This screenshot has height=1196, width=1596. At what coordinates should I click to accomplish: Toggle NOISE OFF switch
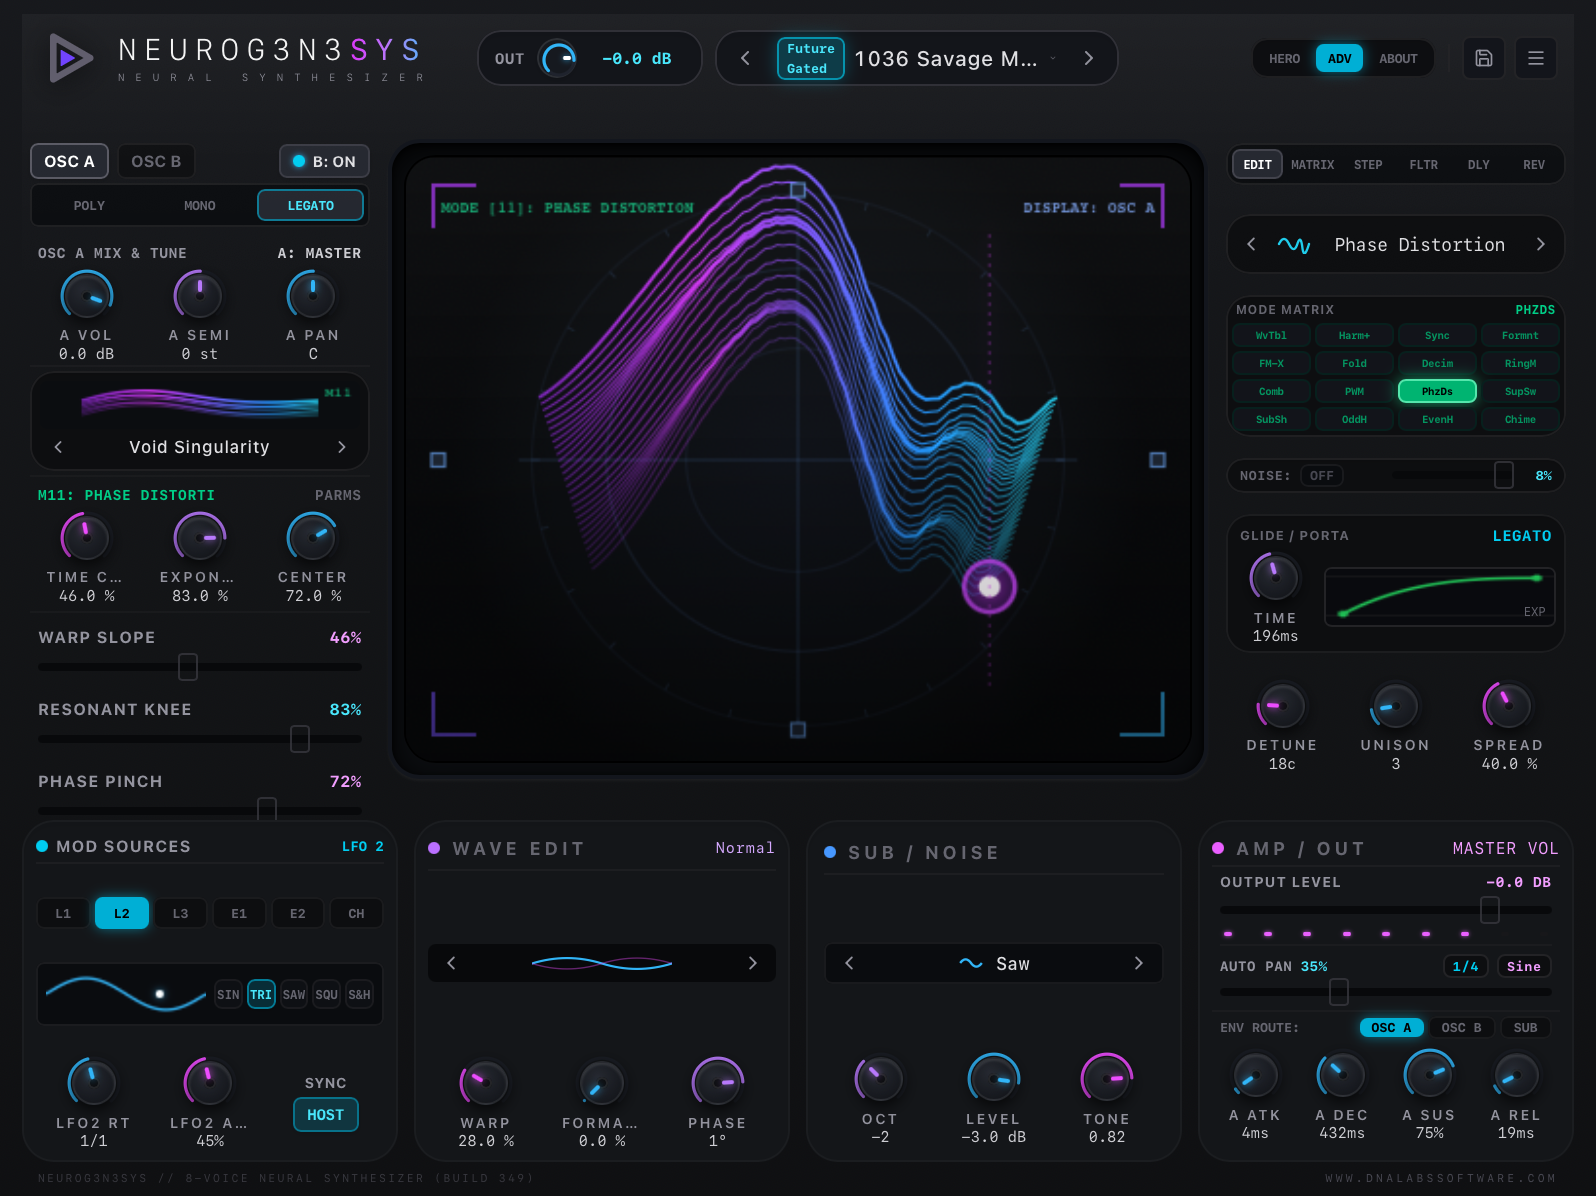pyautogui.click(x=1321, y=476)
